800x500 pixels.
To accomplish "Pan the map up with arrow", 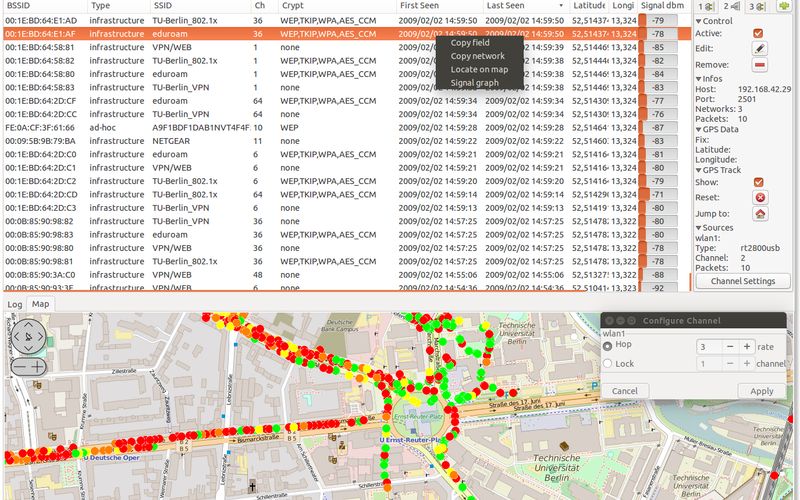I will (x=28, y=325).
